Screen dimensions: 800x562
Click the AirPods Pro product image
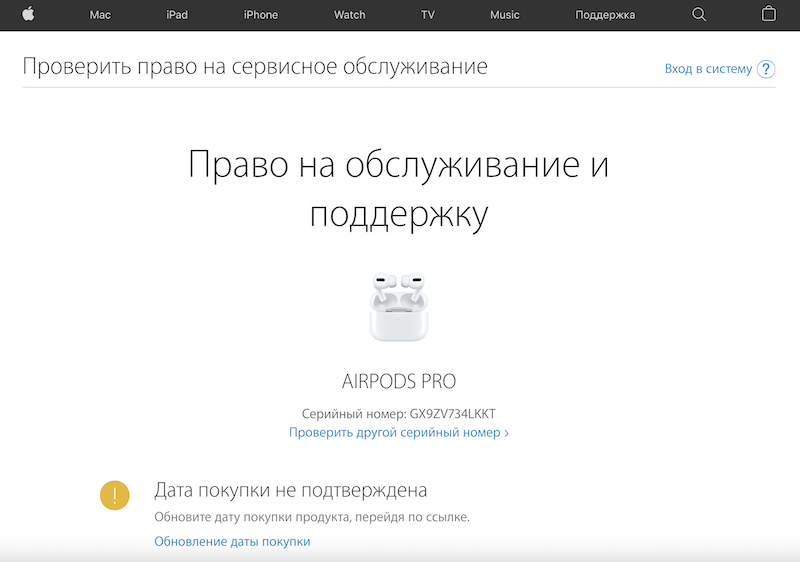[399, 306]
